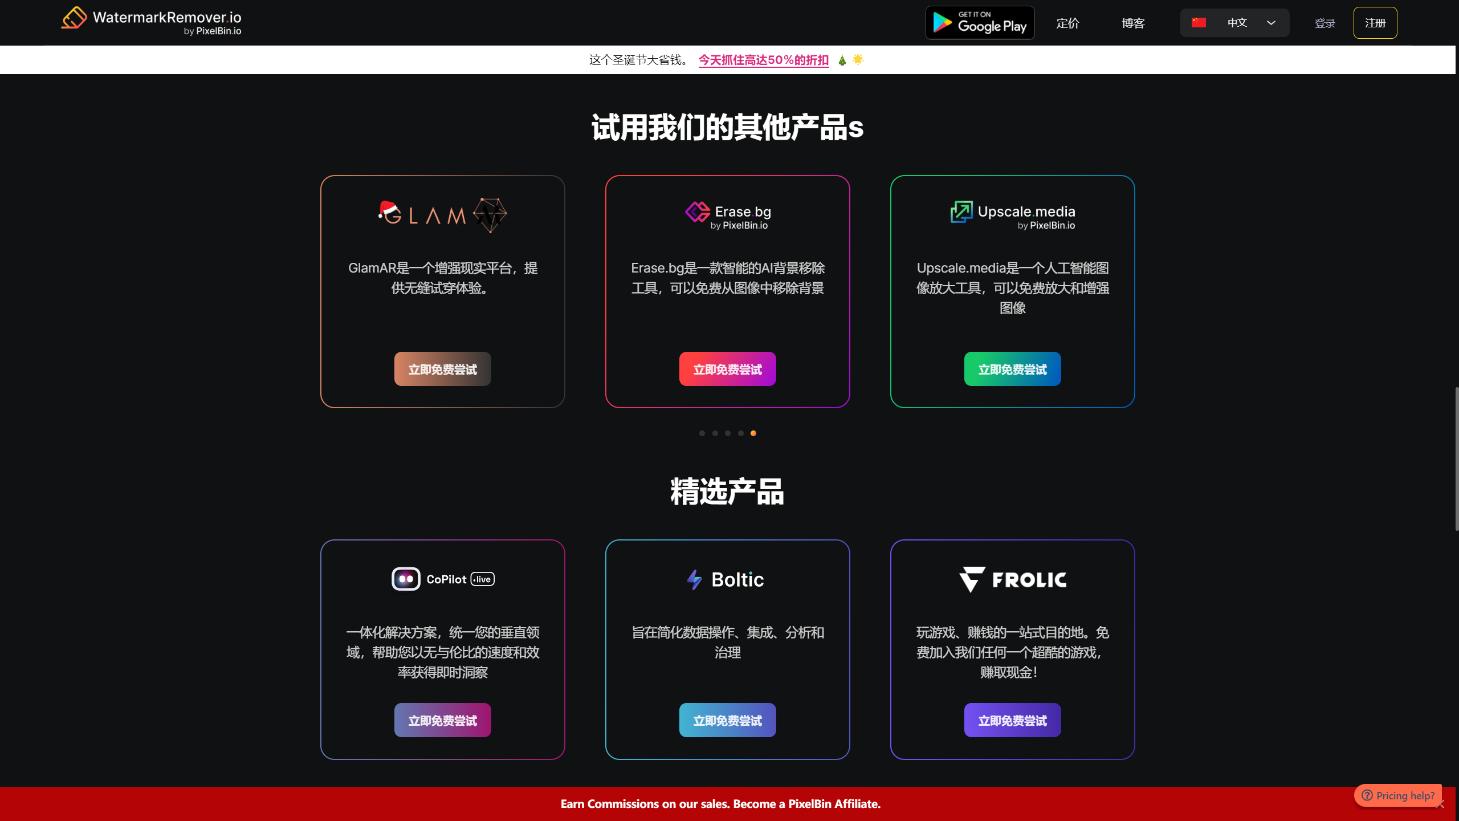The image size is (1459, 821).
Task: Open the 定价 pricing menu item
Action: [1068, 23]
